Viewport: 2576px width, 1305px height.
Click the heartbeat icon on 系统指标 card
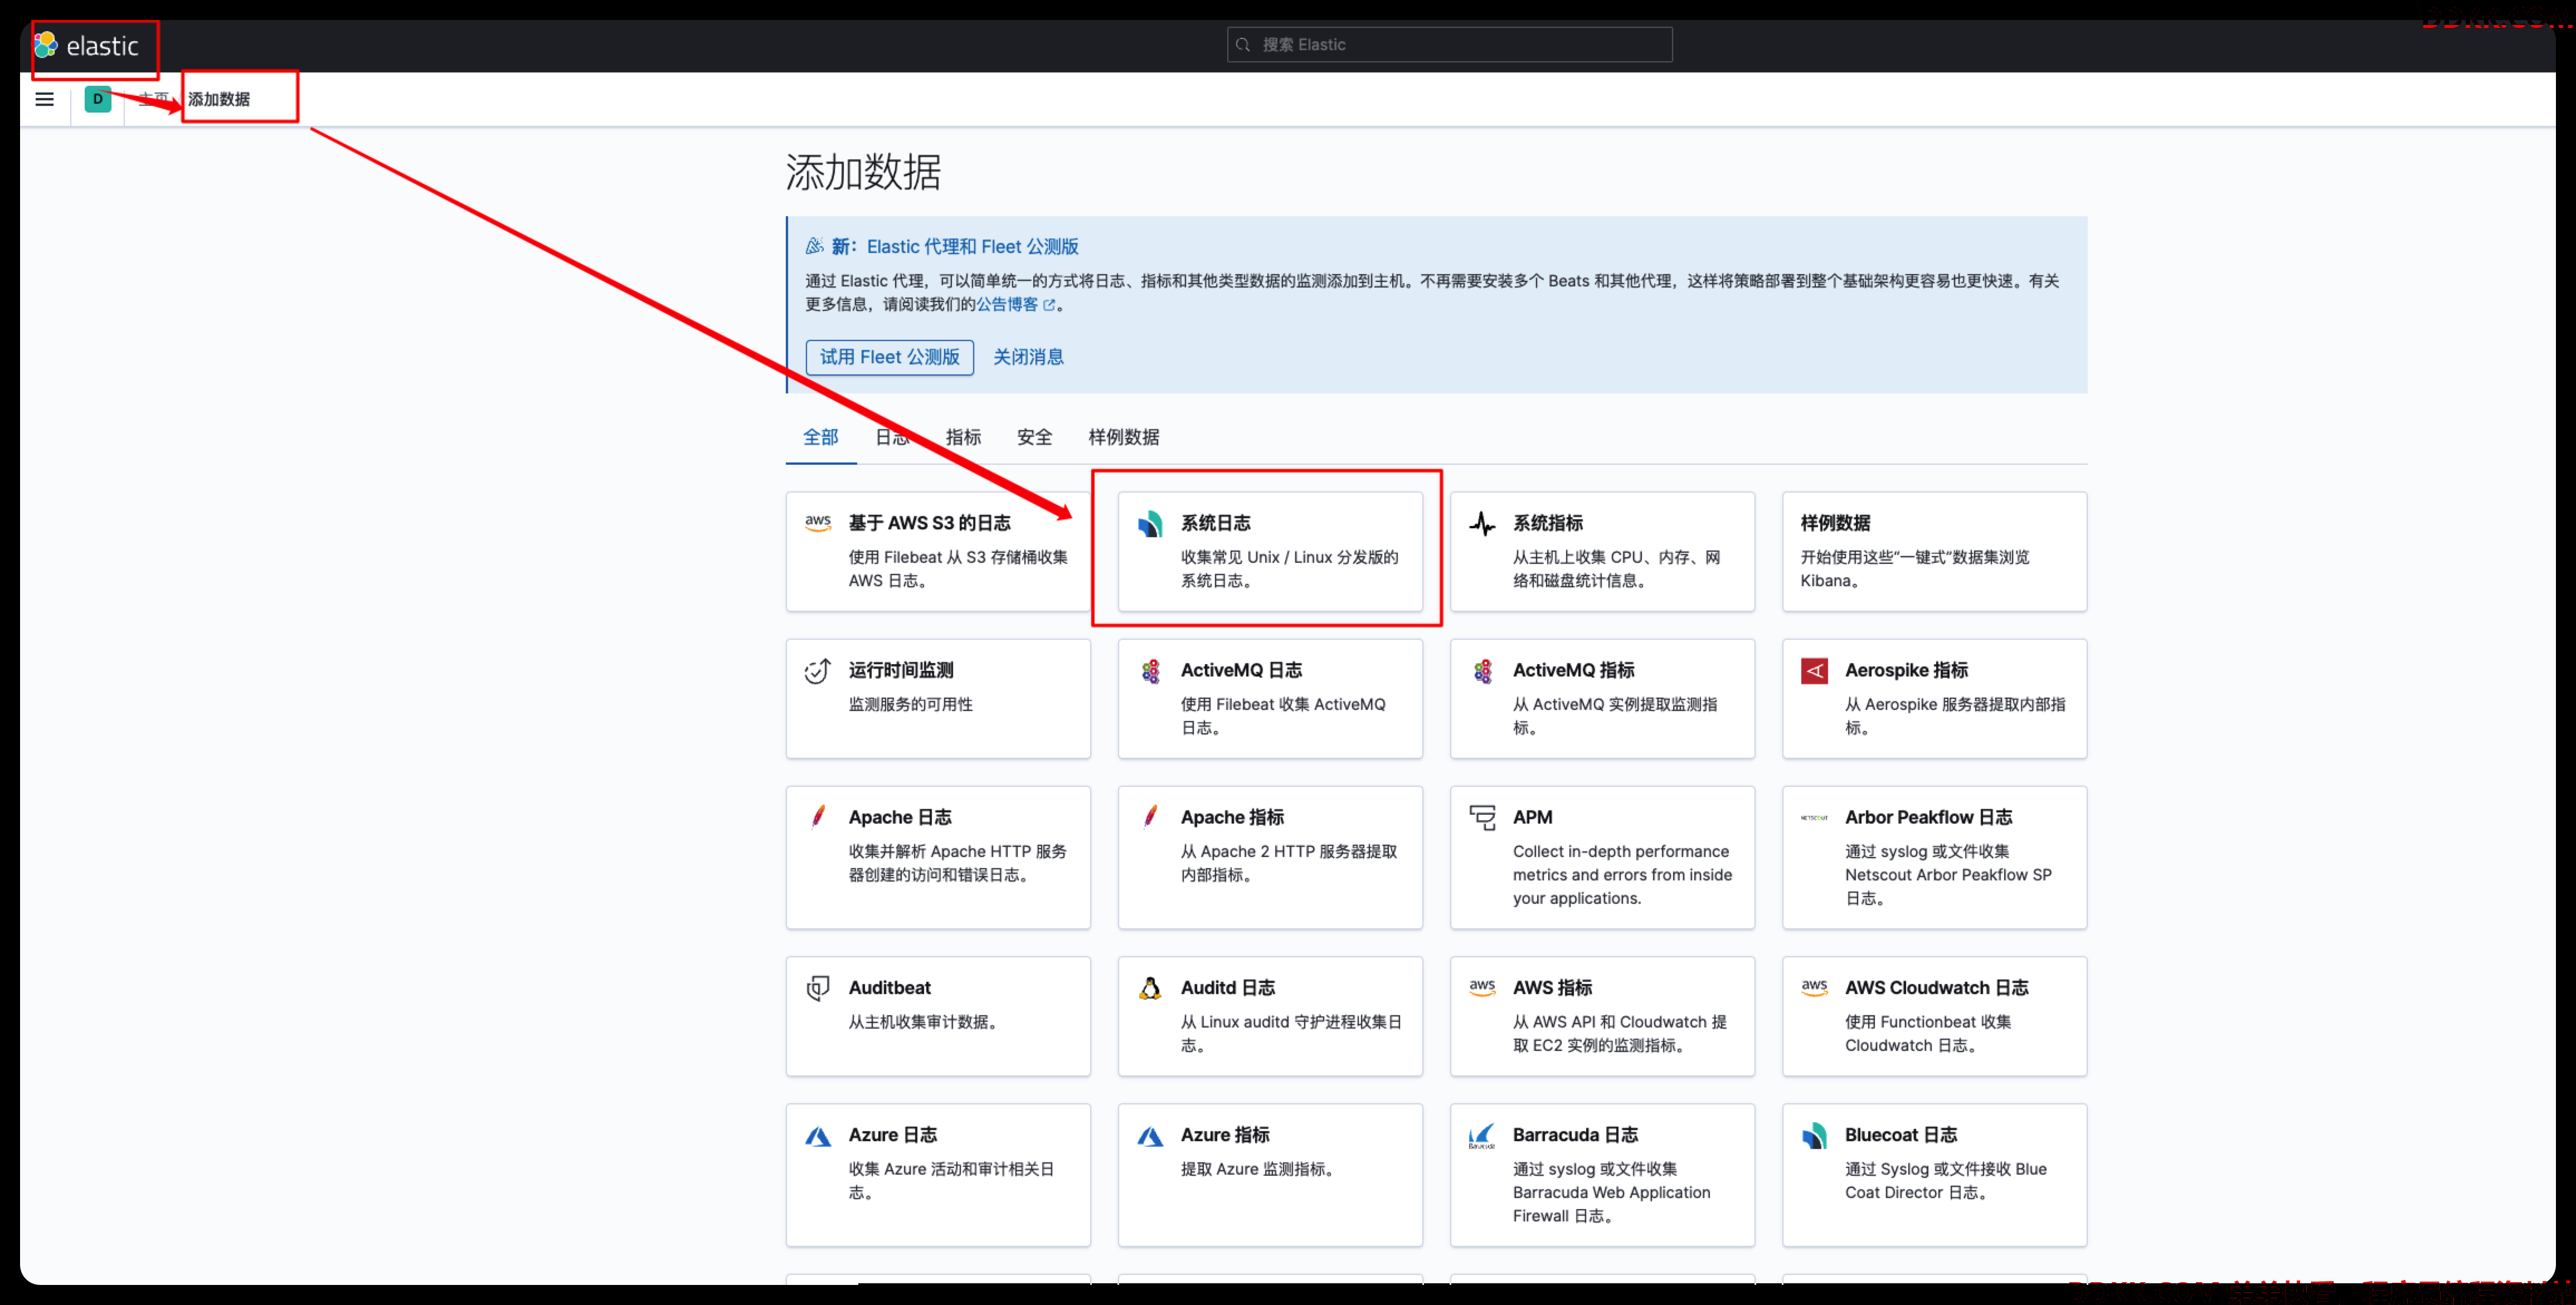click(1482, 523)
